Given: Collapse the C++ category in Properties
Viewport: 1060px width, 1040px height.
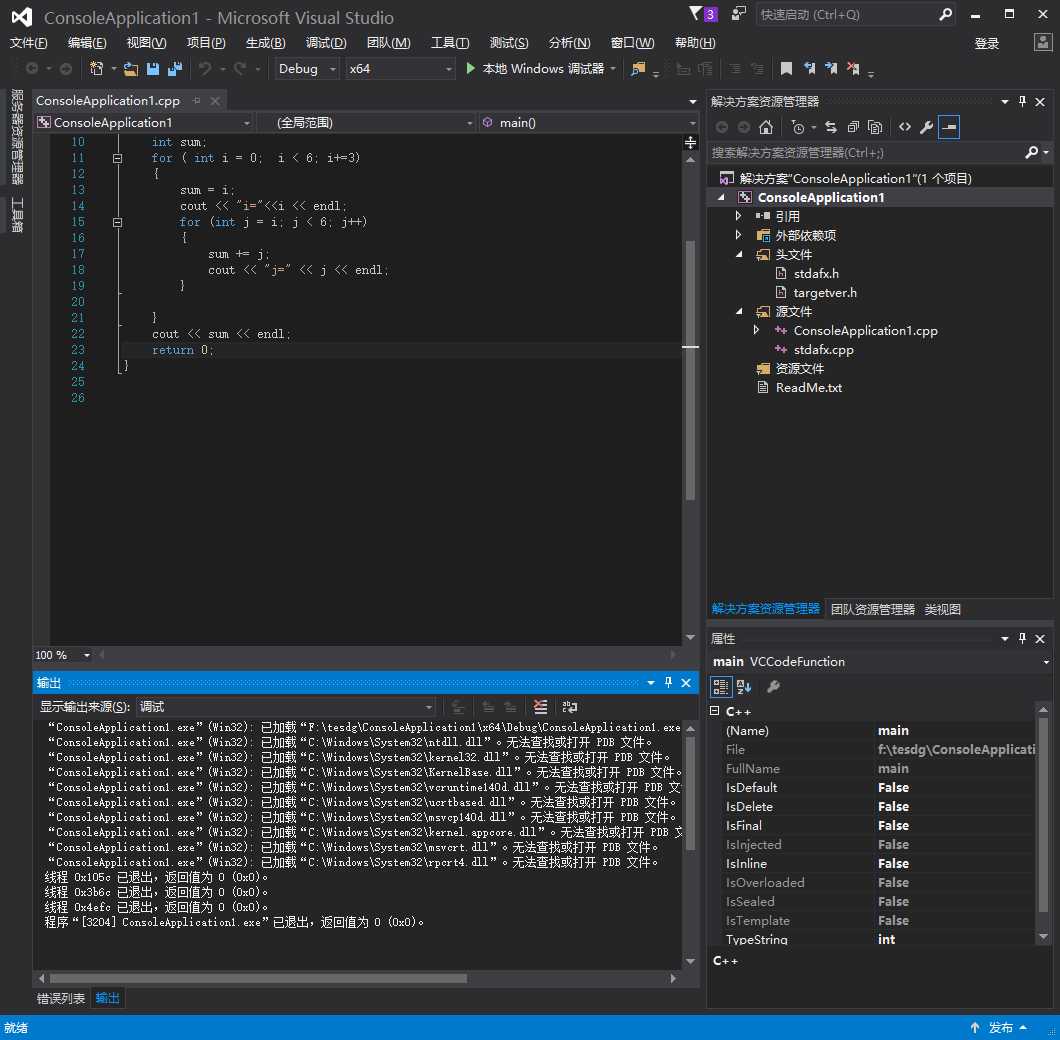Looking at the screenshot, I should coord(715,711).
